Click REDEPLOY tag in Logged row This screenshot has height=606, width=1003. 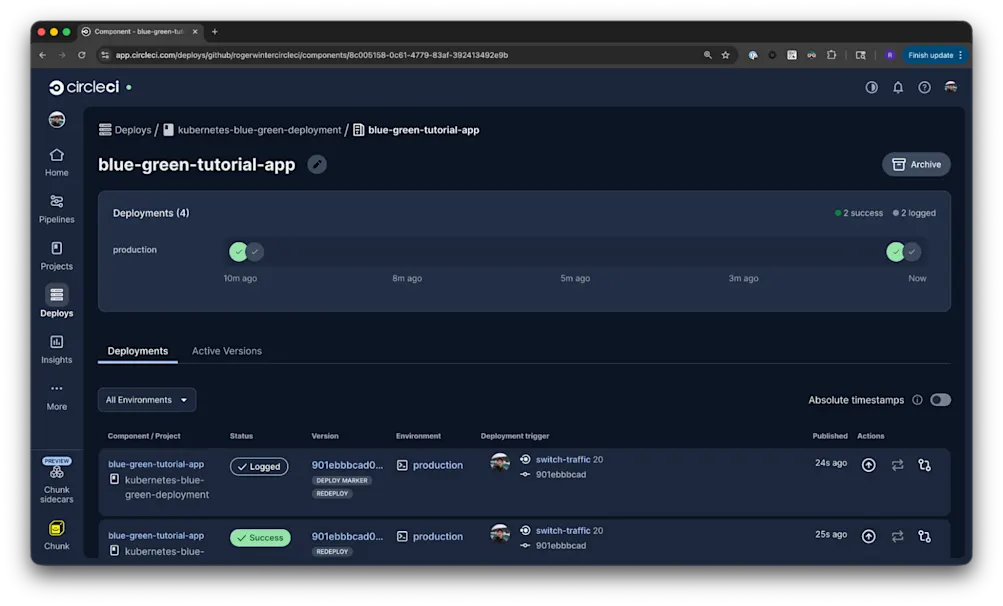pyautogui.click(x=332, y=493)
